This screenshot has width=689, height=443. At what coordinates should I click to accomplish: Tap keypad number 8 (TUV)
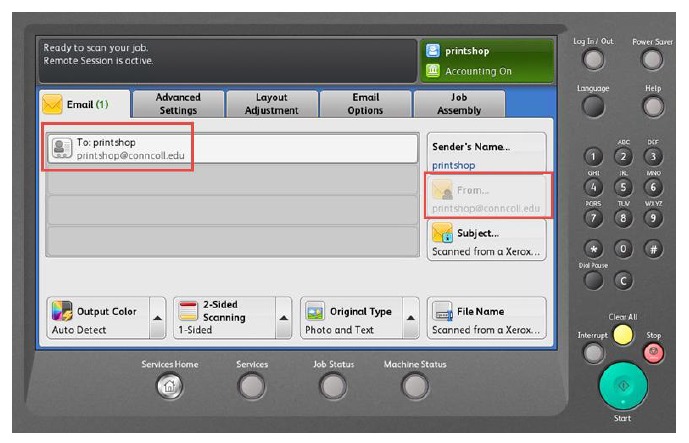point(623,218)
